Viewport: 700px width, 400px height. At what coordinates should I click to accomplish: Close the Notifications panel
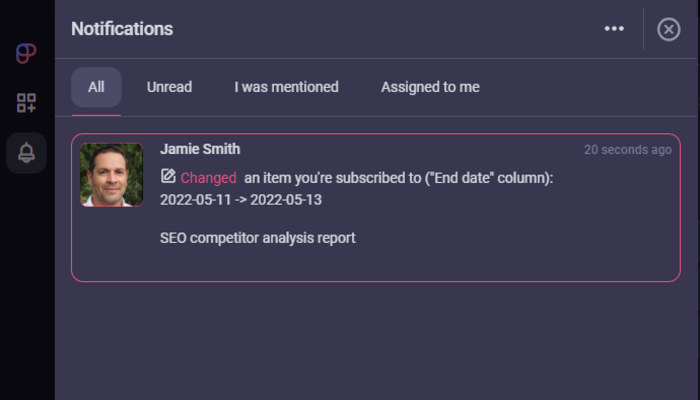click(669, 29)
